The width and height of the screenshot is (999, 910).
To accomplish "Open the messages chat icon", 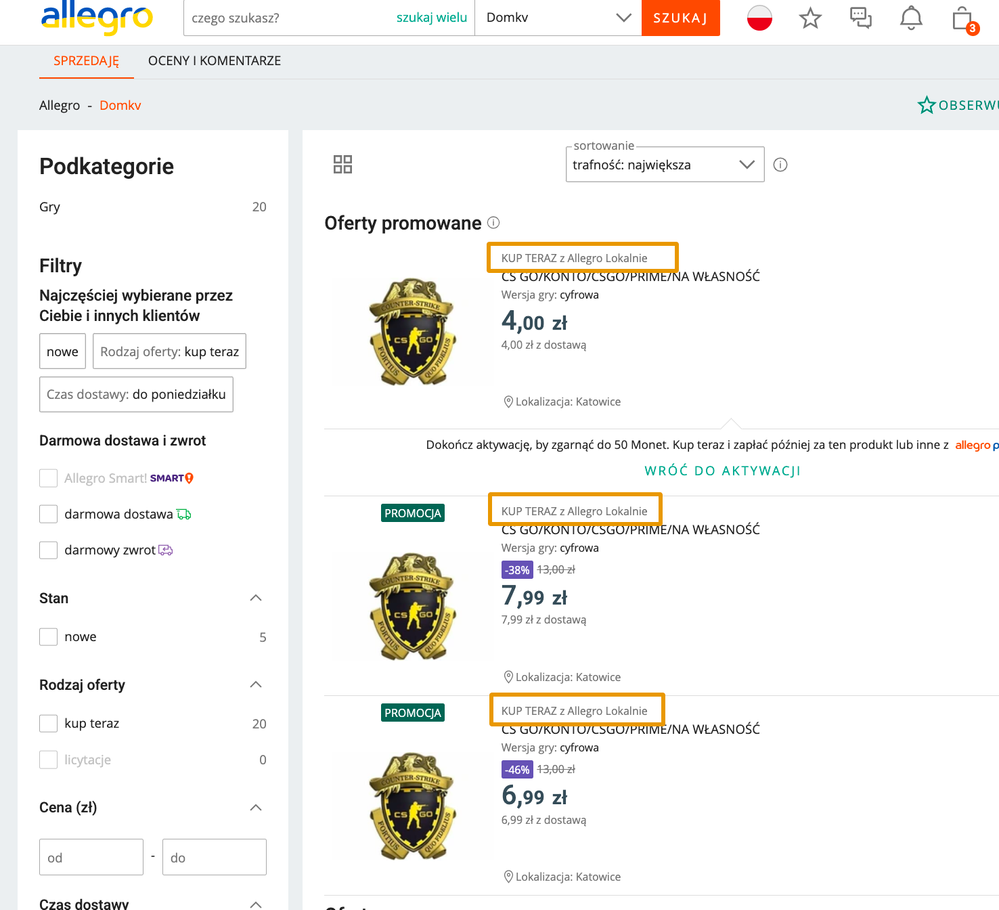I will [x=861, y=18].
